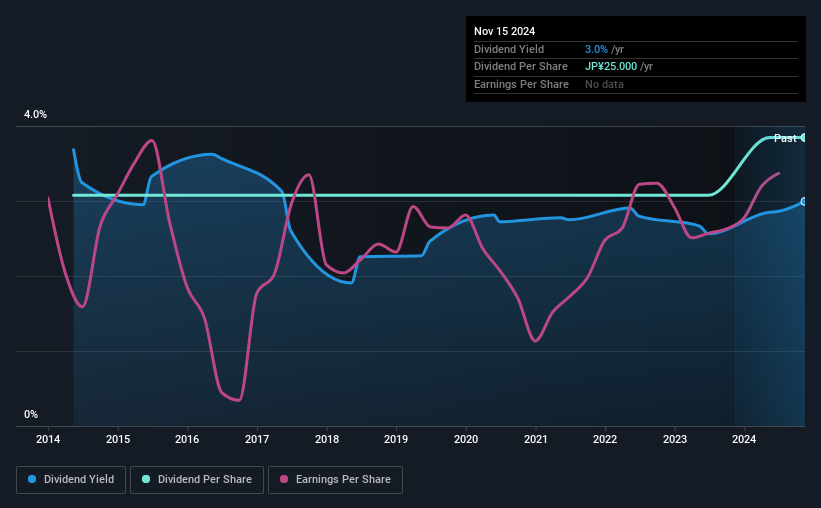Click the Dividend Yield endpoint marker
This screenshot has height=508, width=821.
click(804, 202)
